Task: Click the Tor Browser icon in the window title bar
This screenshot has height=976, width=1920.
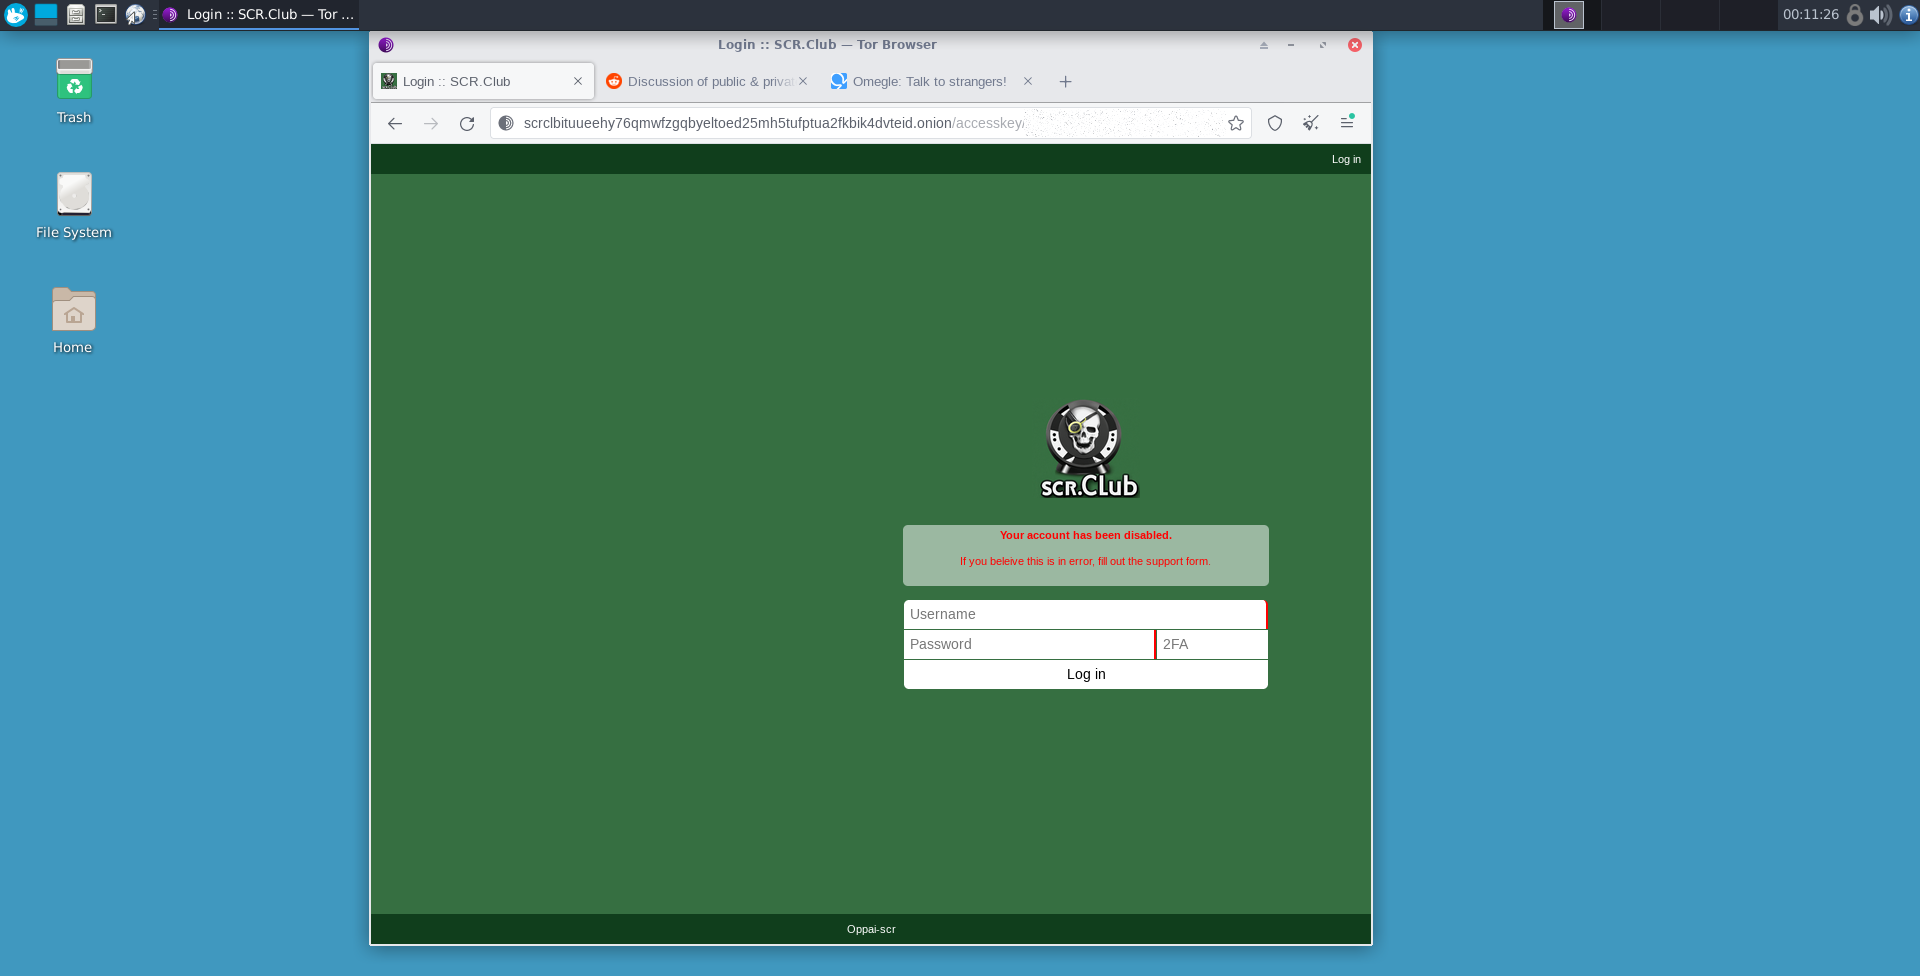Action: [x=386, y=45]
